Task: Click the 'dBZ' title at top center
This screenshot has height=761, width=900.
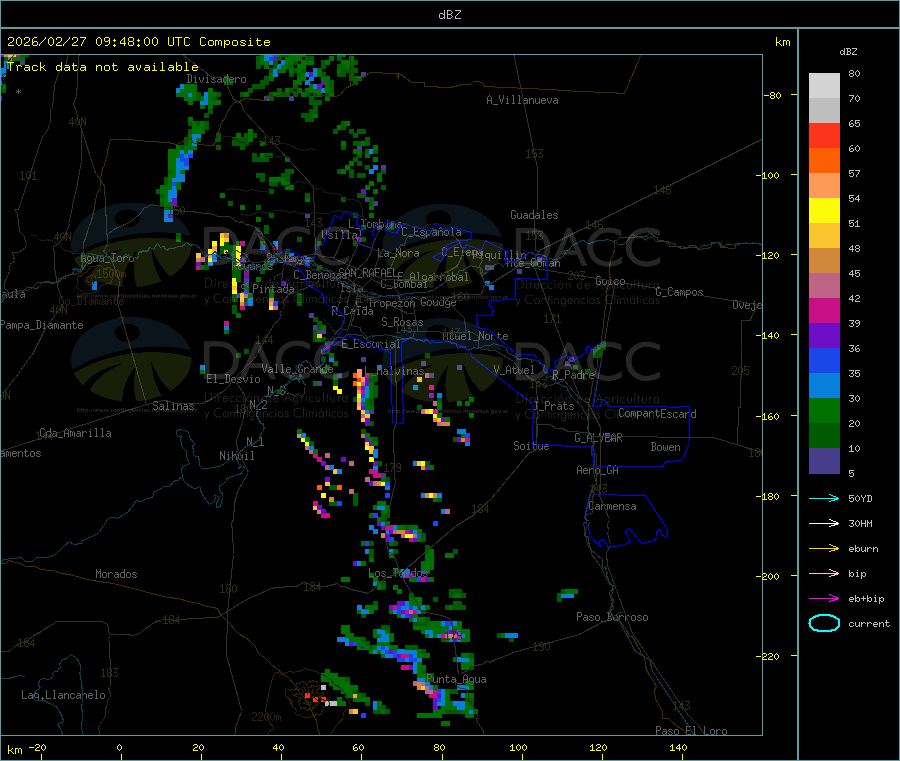Action: [x=449, y=15]
